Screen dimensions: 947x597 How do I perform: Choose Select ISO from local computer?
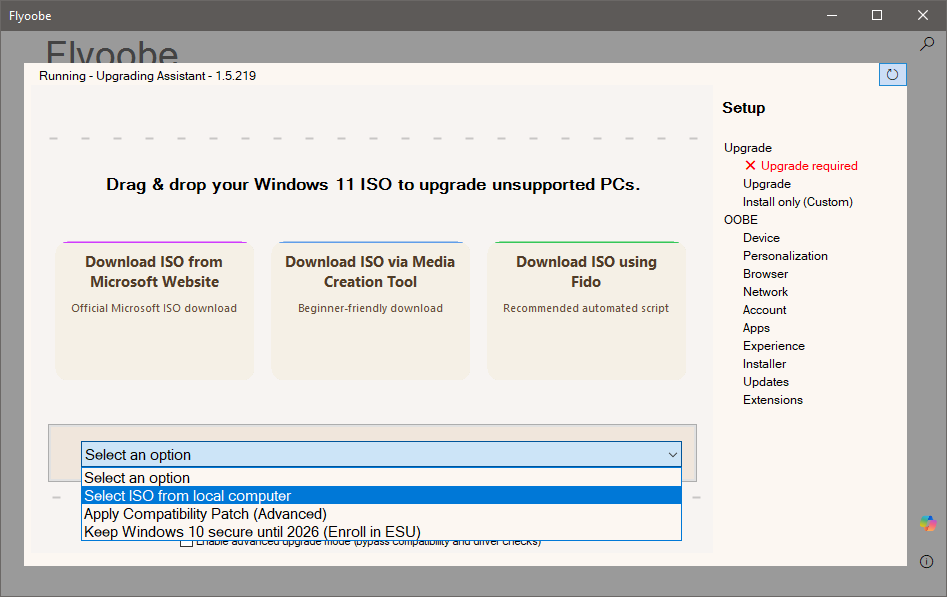(x=381, y=495)
